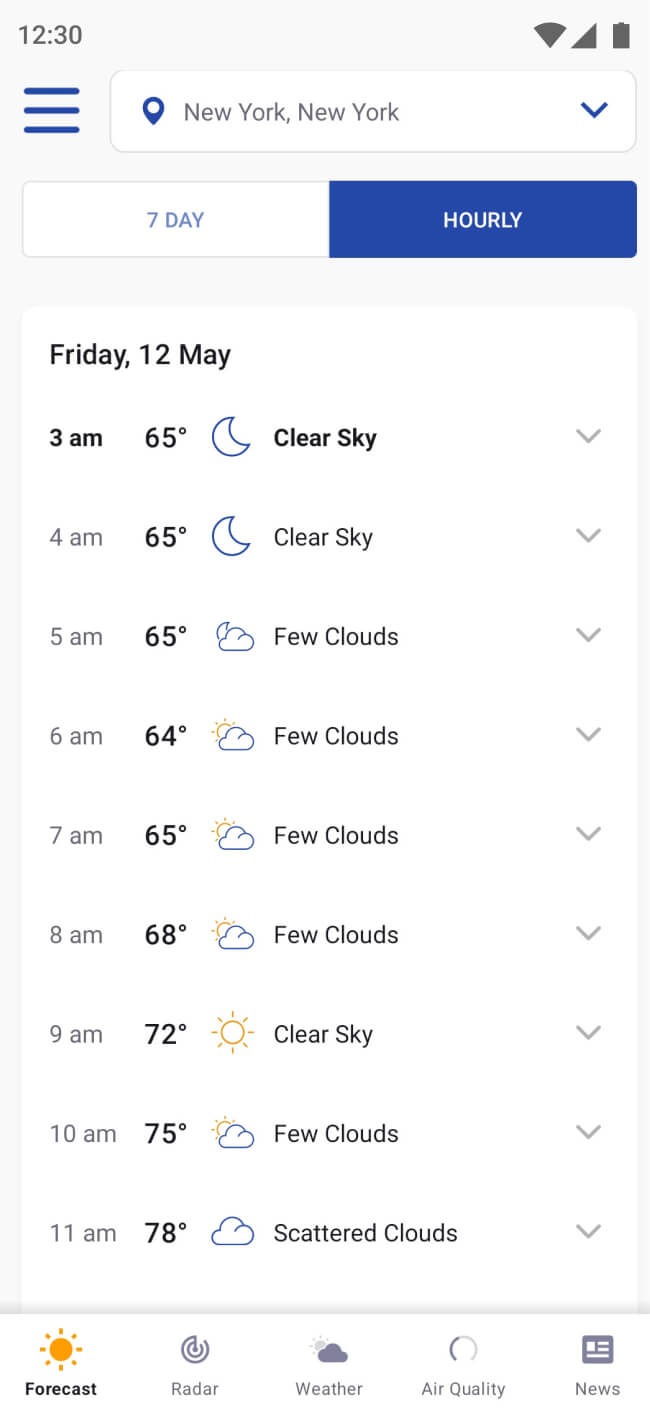This screenshot has height=1410, width=650.
Task: Tap the moon icon at 3 am
Action: click(231, 437)
